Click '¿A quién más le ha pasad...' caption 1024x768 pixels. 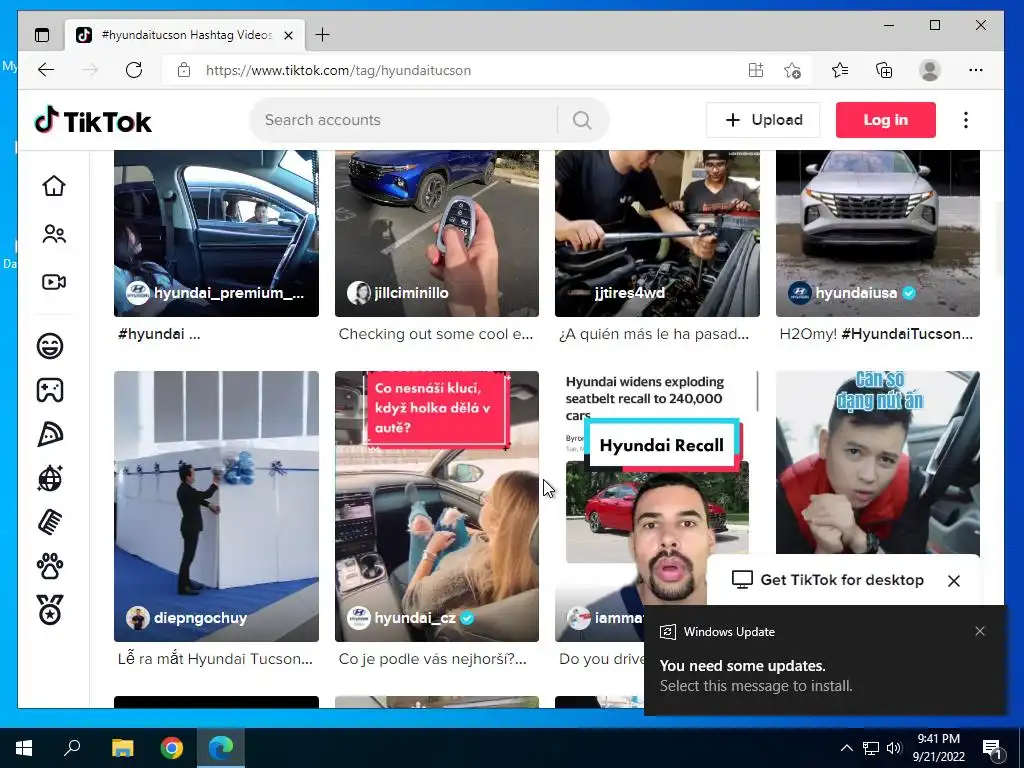click(654, 334)
